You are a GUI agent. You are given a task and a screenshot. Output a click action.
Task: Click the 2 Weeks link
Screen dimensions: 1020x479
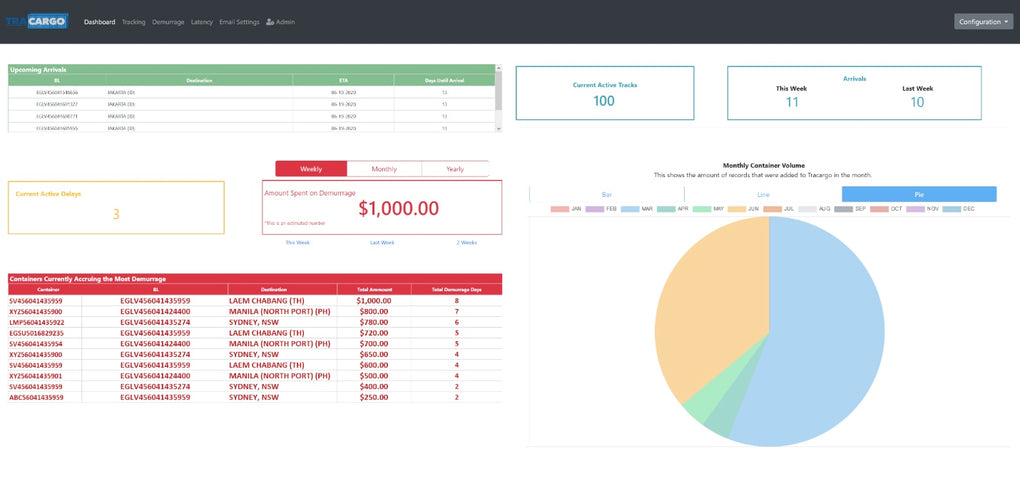coord(467,243)
